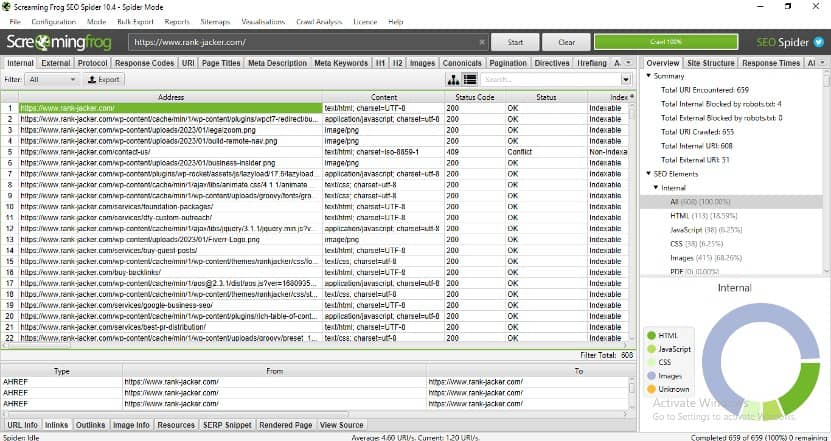The width and height of the screenshot is (831, 441).
Task: Open the URL Info bottom tab
Action: point(22,425)
